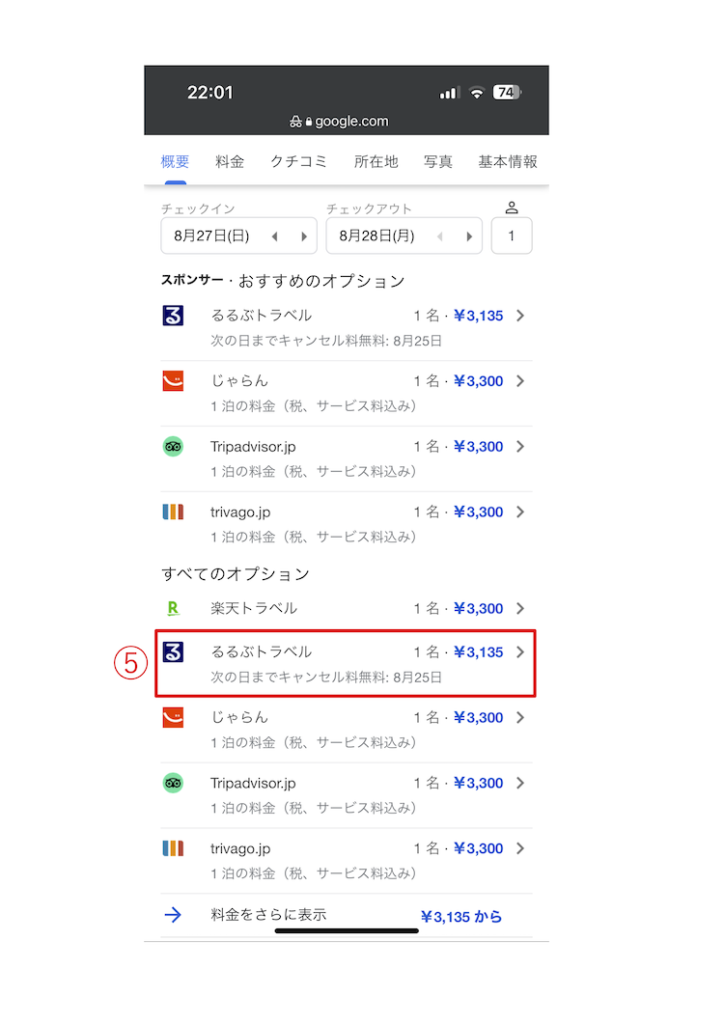Click trivago.jp name in all options
This screenshot has width=724, height=1024.
[240, 848]
